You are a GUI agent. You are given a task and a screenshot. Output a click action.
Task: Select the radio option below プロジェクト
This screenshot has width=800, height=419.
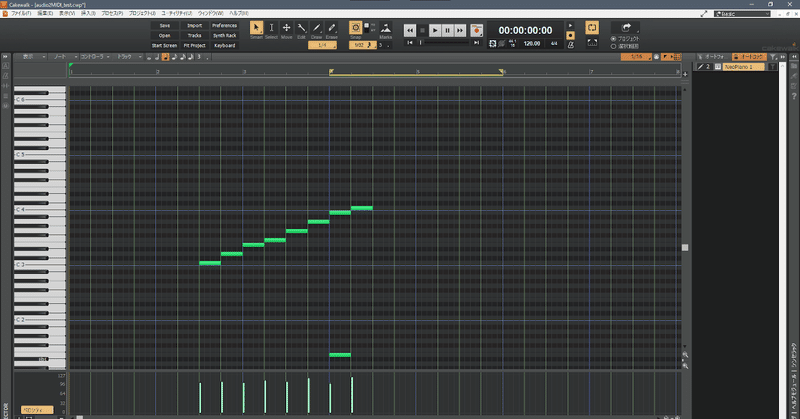[613, 46]
